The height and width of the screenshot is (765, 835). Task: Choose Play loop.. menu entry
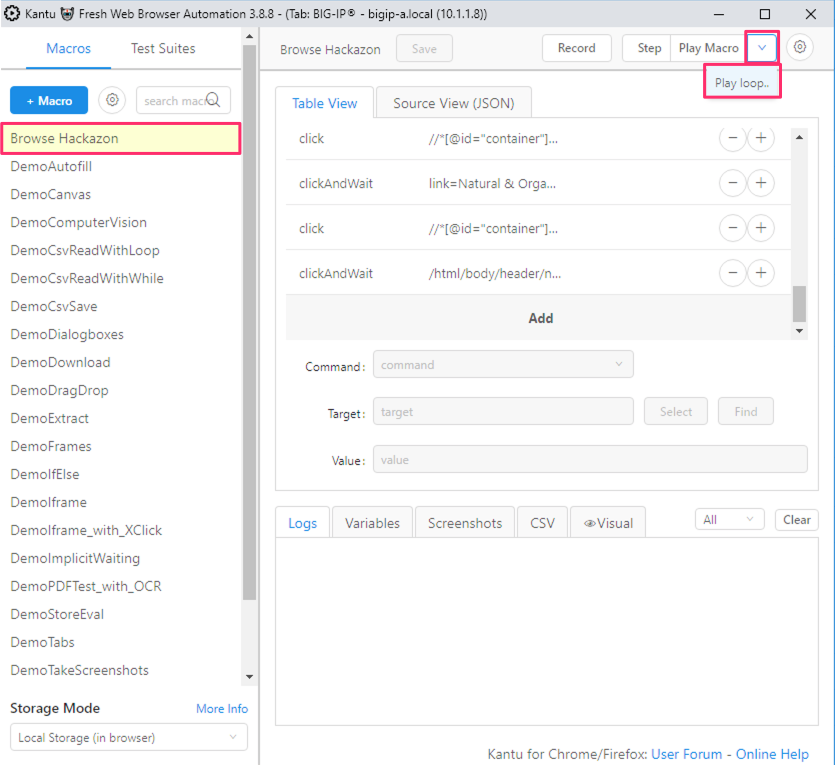click(742, 83)
